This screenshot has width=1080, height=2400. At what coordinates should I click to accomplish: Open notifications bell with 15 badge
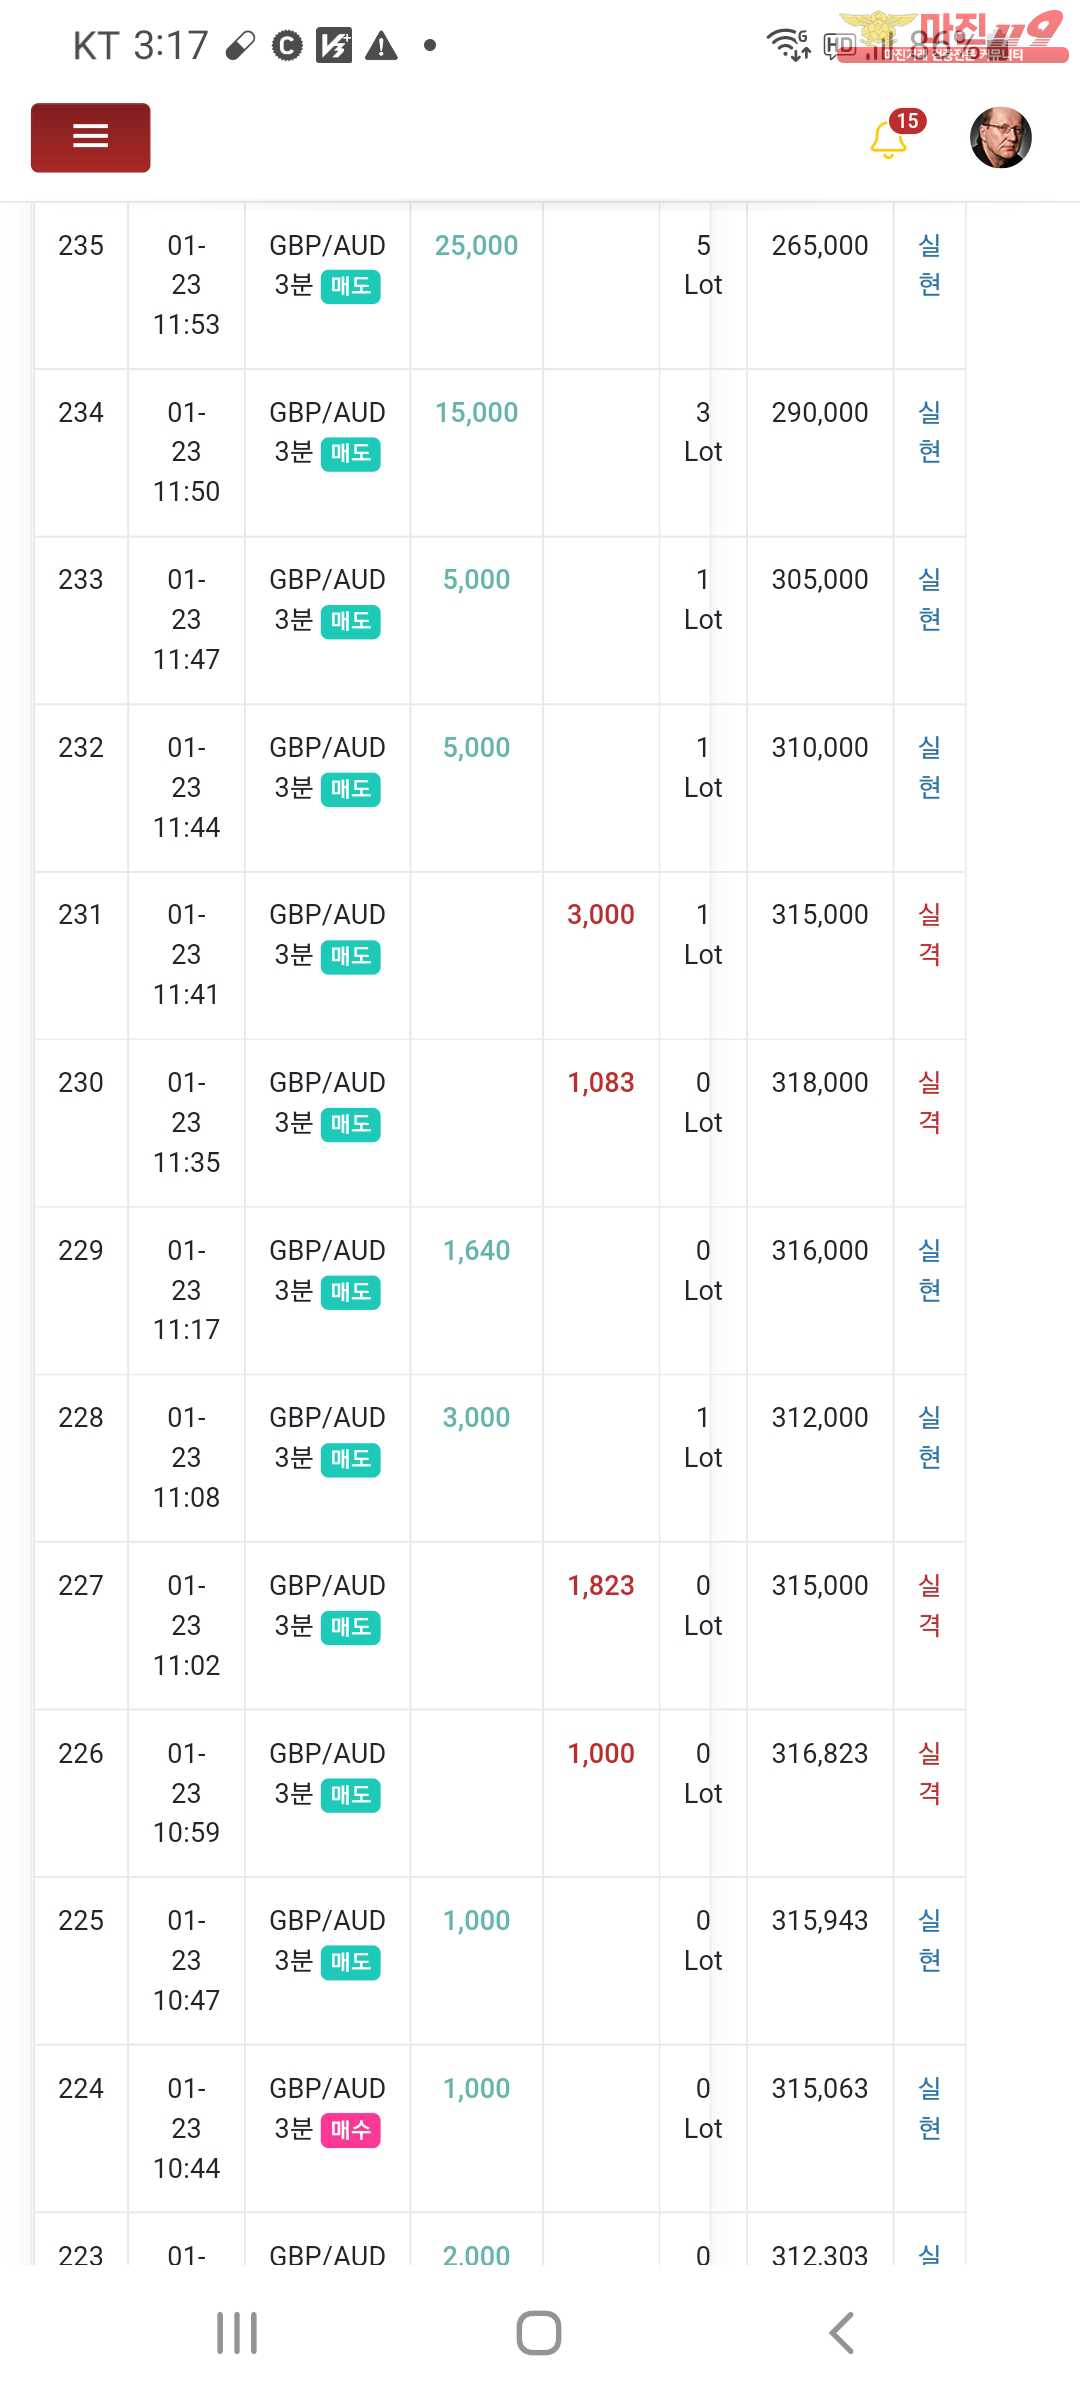click(889, 139)
